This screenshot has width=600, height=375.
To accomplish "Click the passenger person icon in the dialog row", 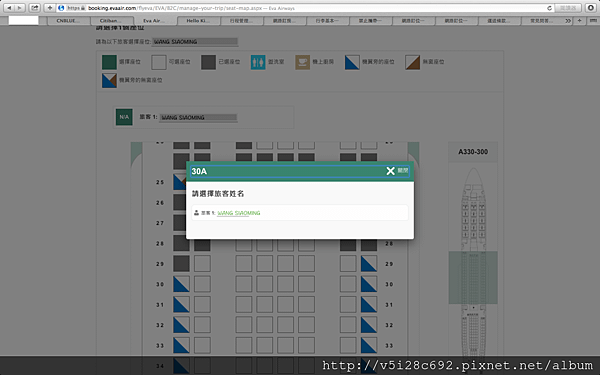I will tap(196, 213).
